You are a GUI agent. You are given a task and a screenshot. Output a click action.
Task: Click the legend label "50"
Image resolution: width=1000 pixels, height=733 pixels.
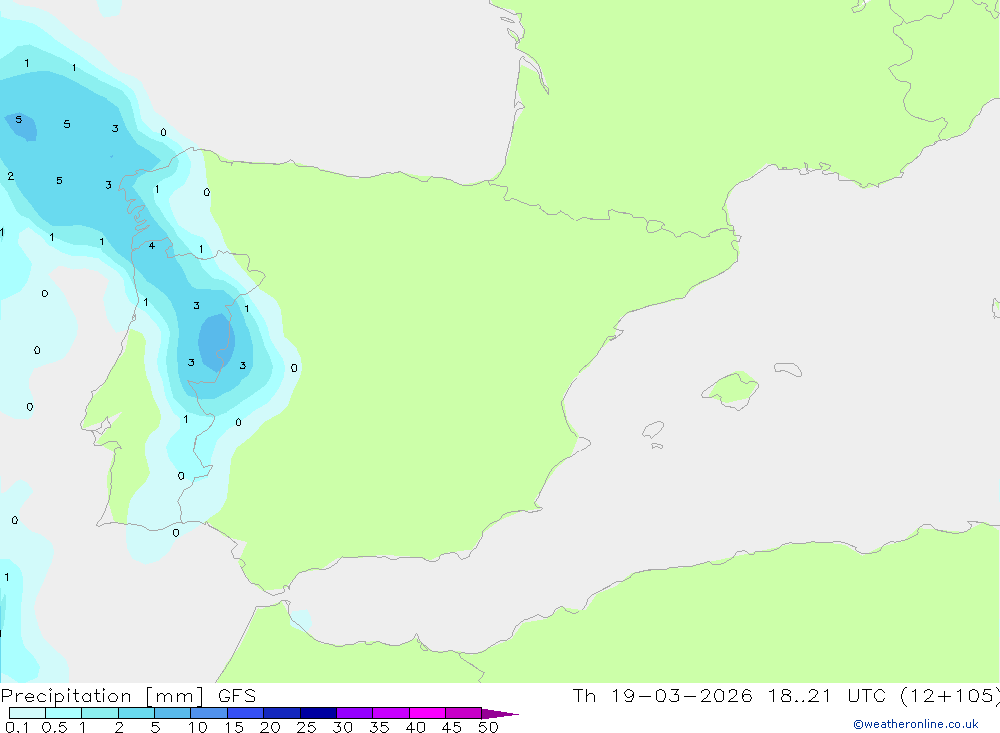[489, 727]
